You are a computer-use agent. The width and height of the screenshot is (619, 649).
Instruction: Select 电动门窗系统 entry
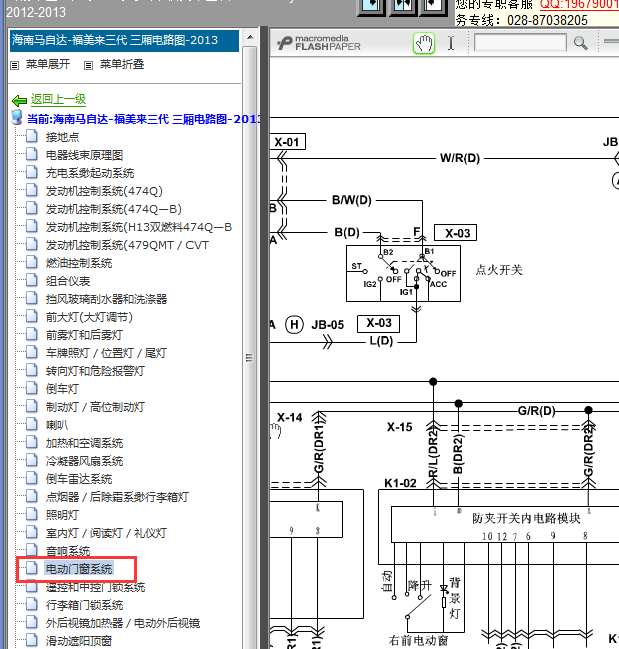[x=79, y=569]
